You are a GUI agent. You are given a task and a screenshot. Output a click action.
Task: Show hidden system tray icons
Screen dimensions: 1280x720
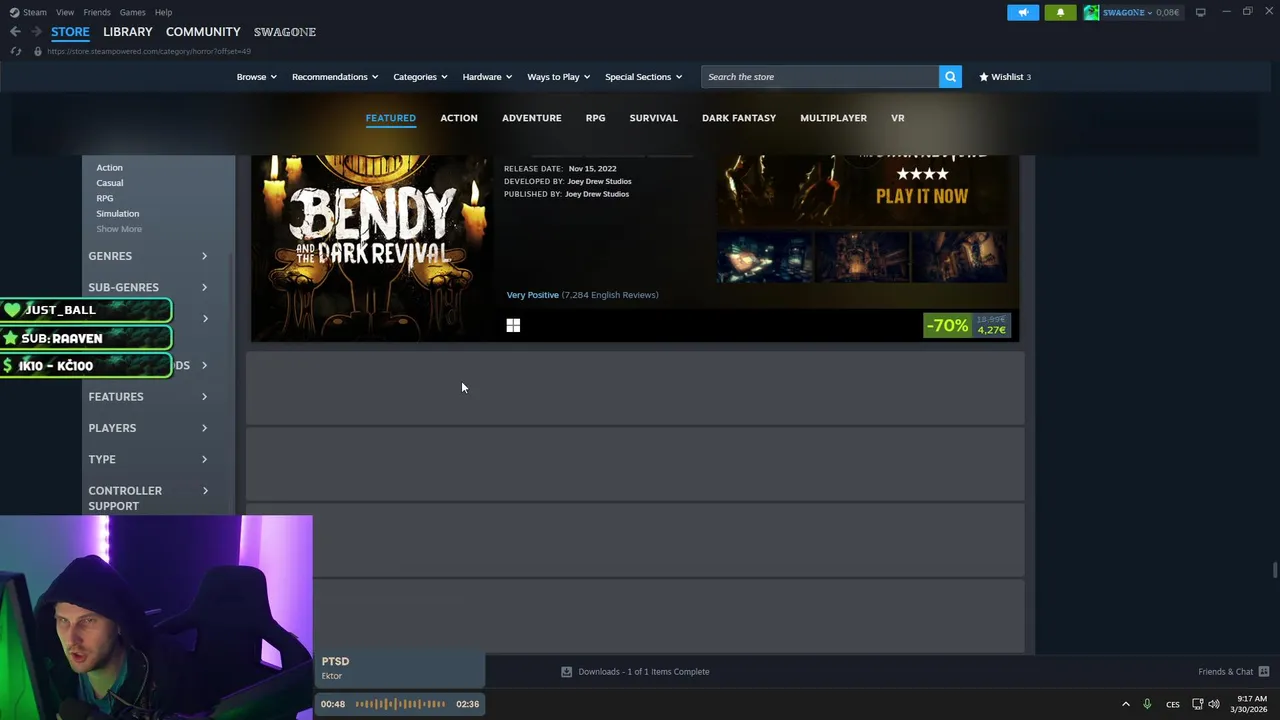[1125, 704]
